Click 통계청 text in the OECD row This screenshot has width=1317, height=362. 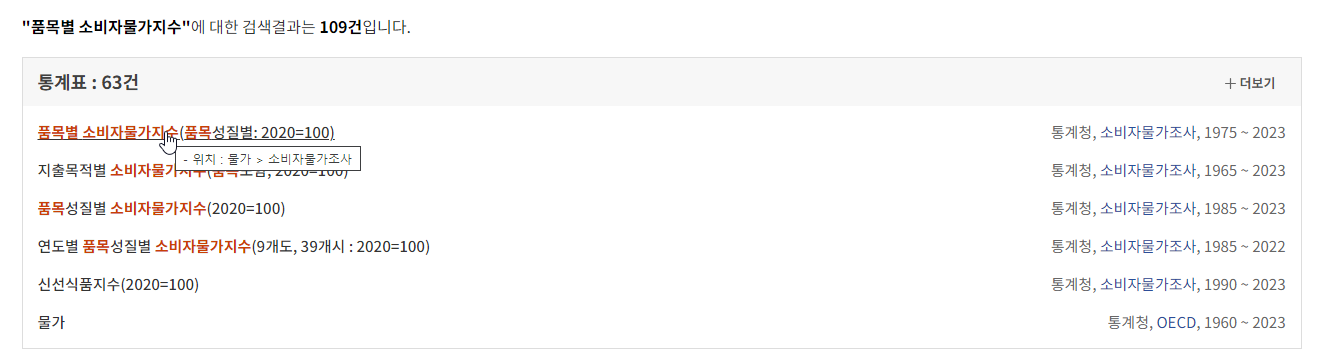(1128, 322)
